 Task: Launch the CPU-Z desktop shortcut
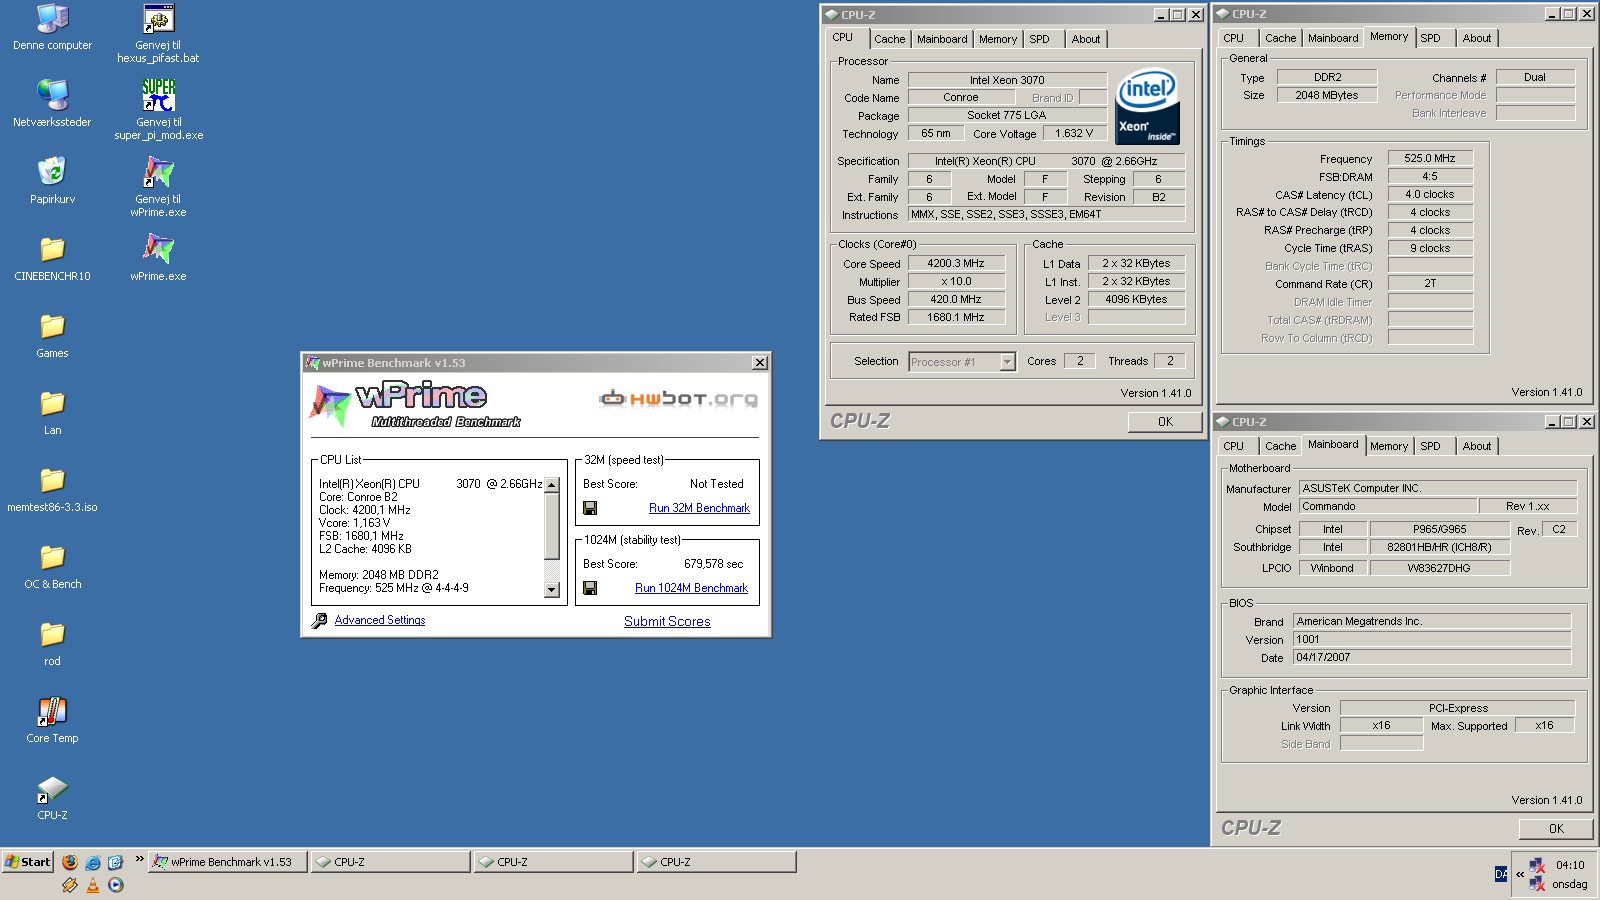coord(52,797)
